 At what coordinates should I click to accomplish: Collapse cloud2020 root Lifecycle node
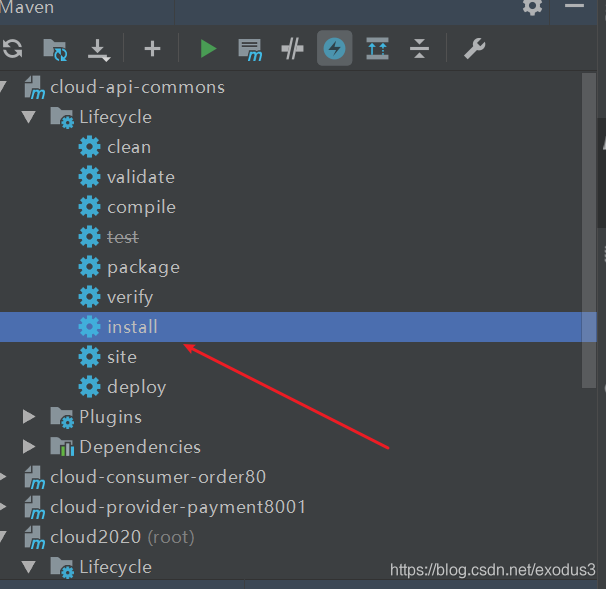click(29, 567)
